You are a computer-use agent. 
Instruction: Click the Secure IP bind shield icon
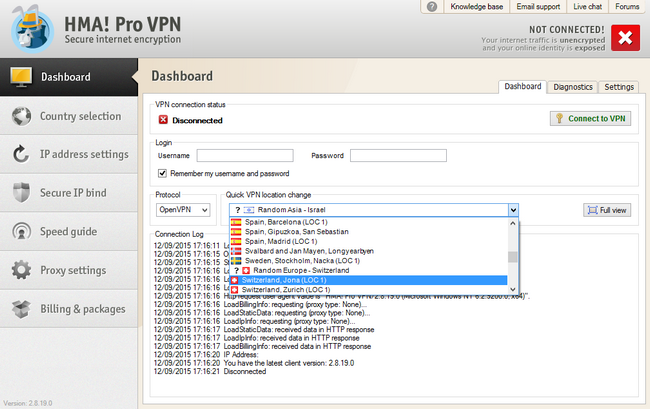click(x=22, y=193)
